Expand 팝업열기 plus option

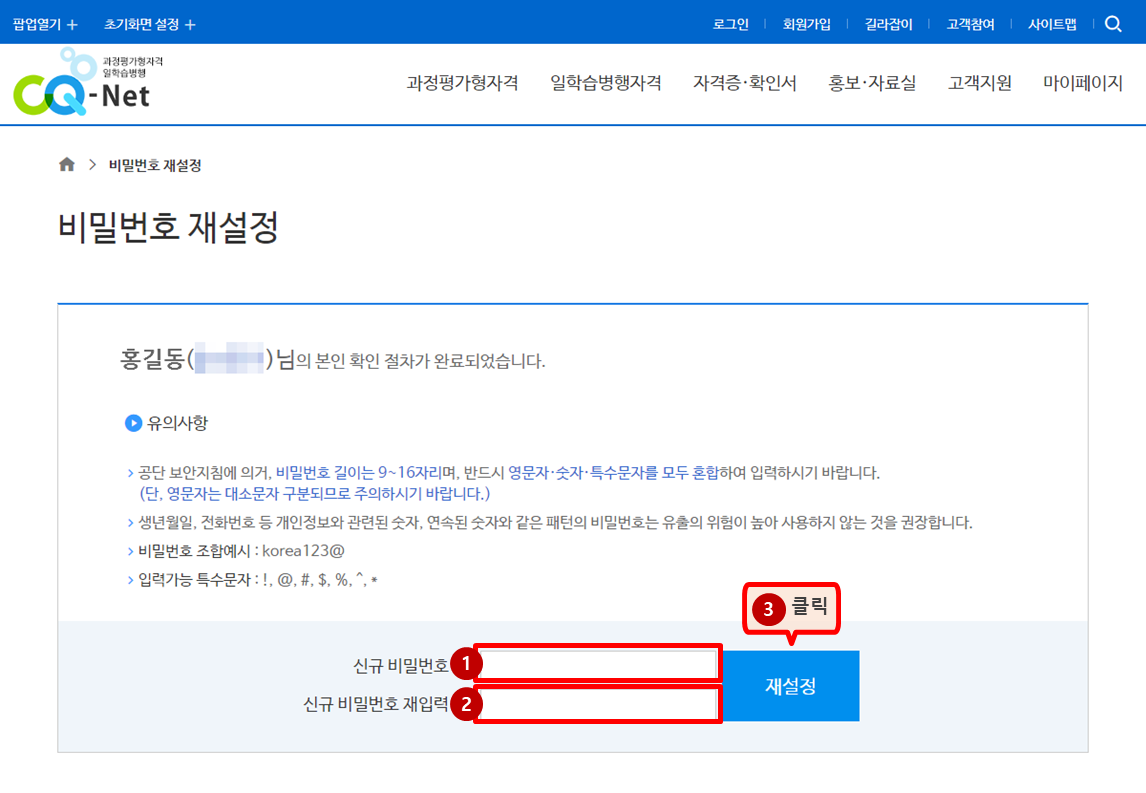tap(45, 24)
